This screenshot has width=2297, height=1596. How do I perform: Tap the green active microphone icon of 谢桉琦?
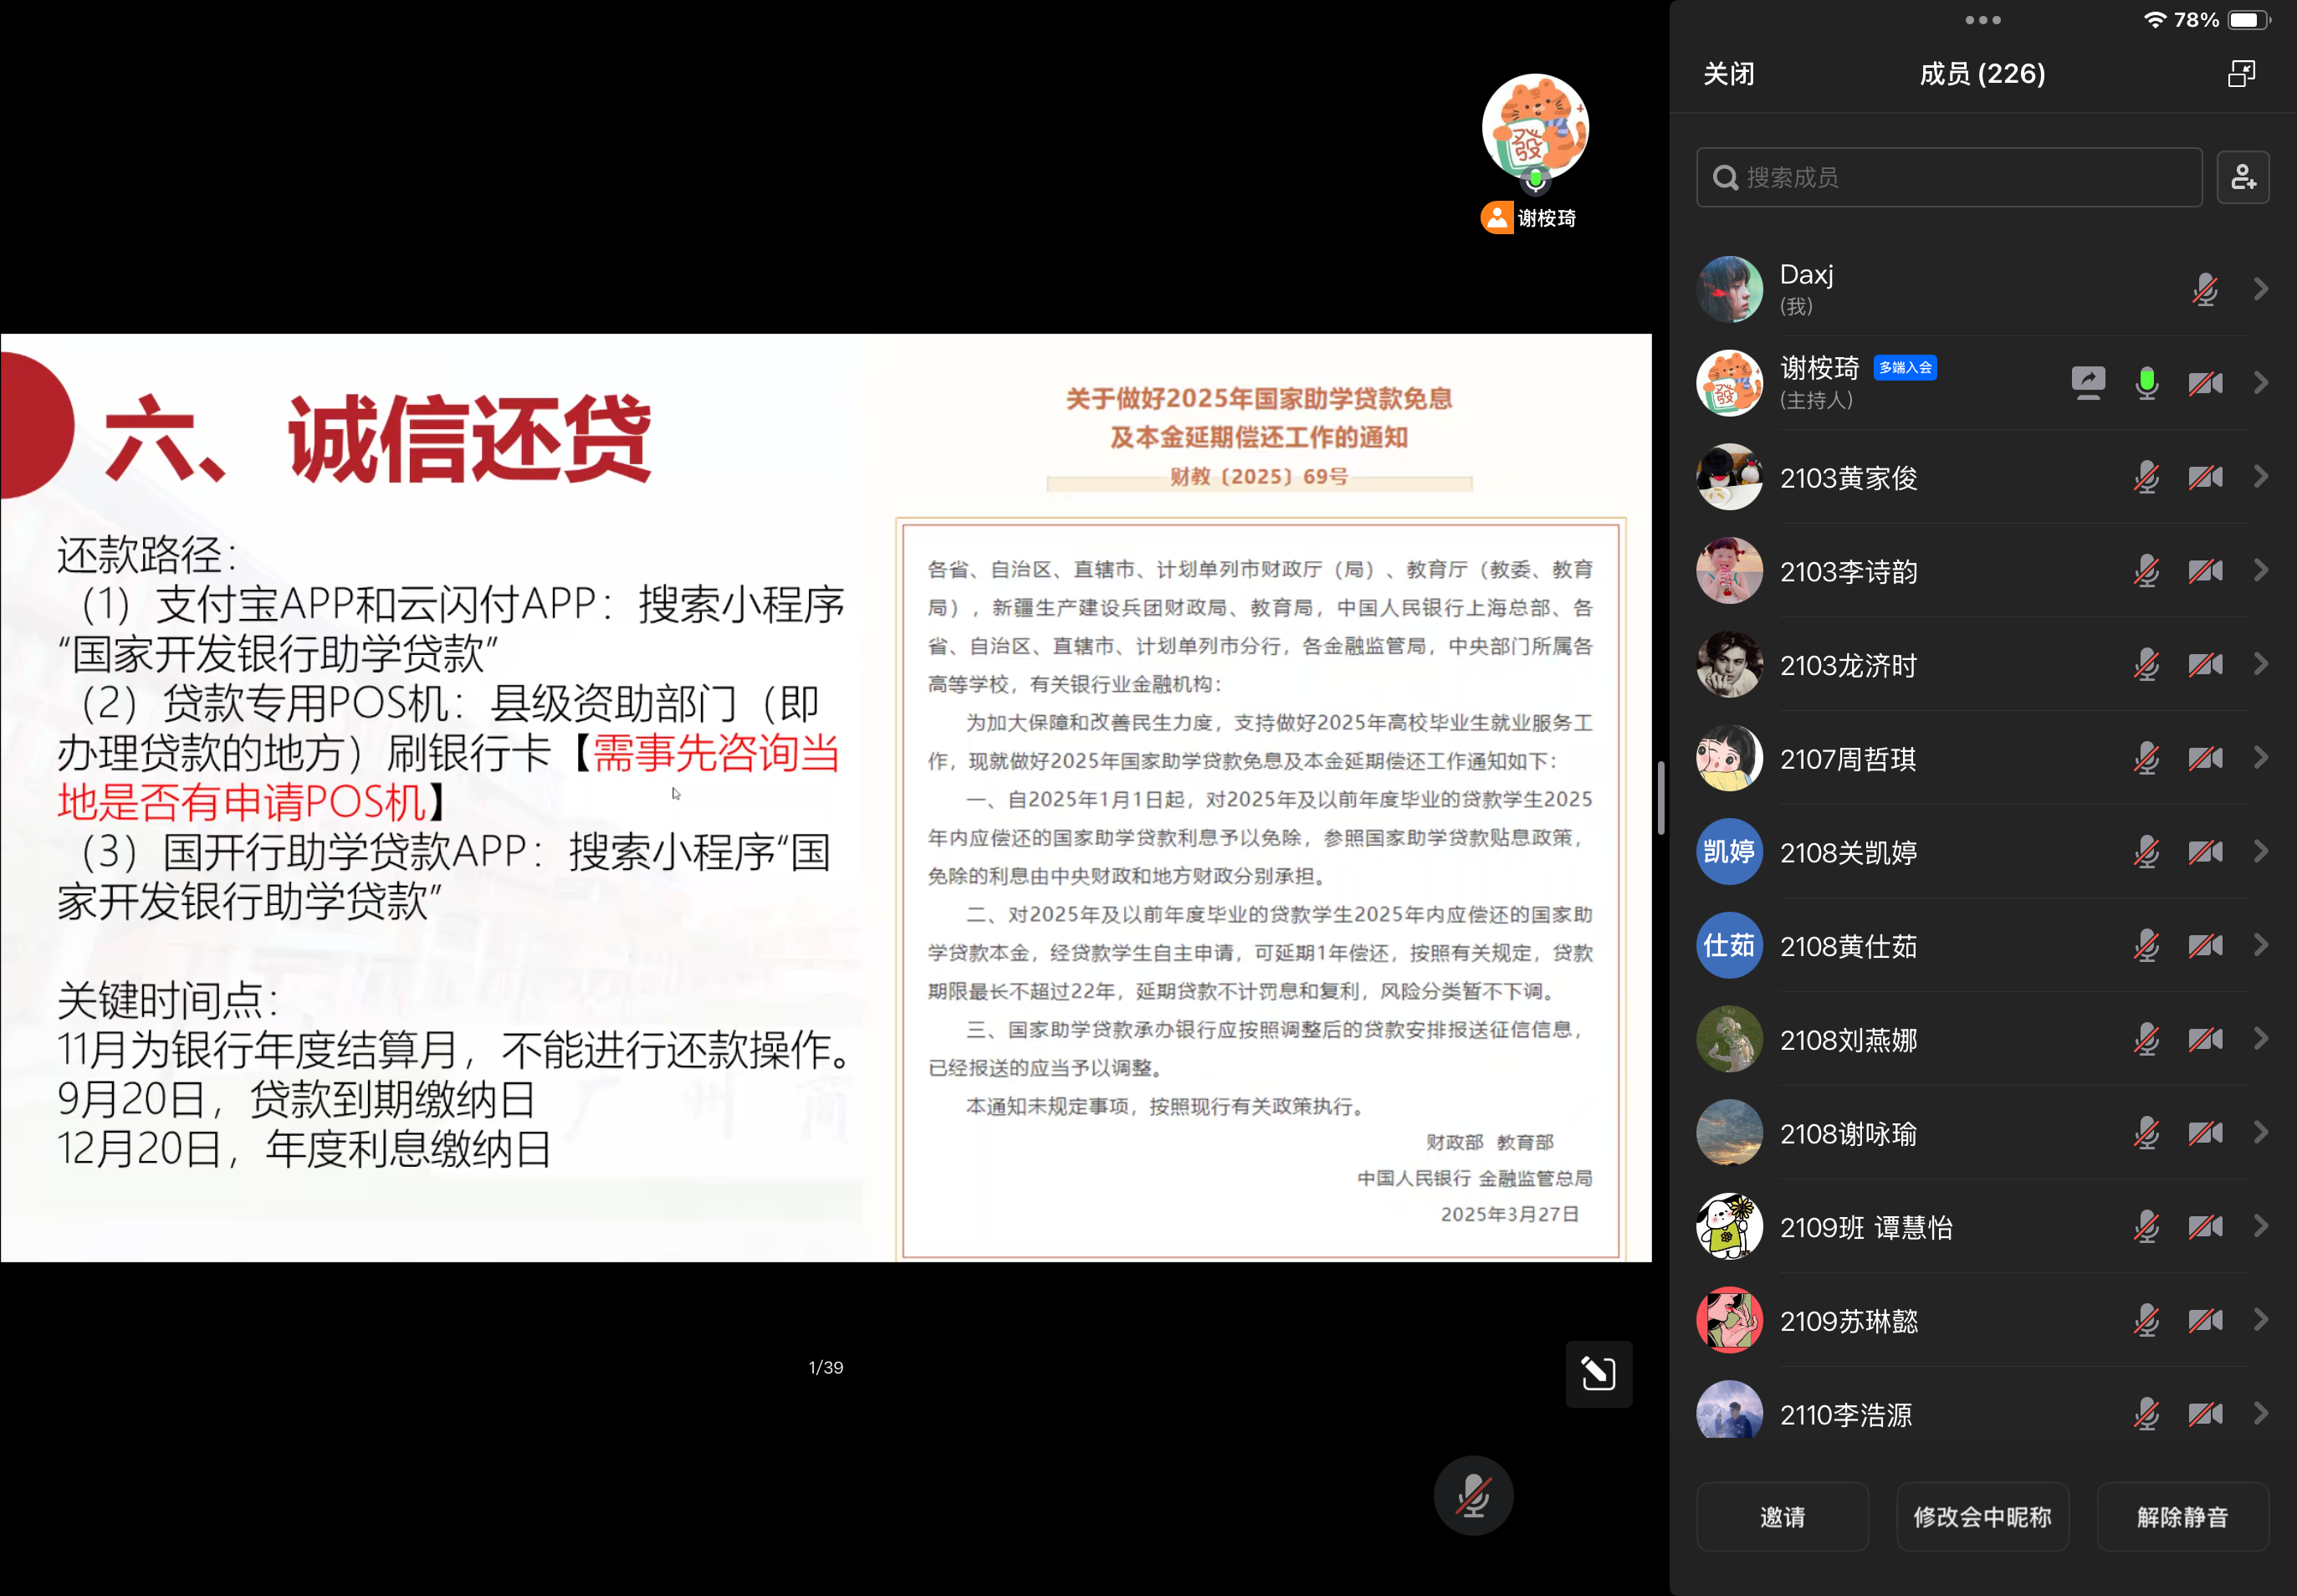point(2148,382)
